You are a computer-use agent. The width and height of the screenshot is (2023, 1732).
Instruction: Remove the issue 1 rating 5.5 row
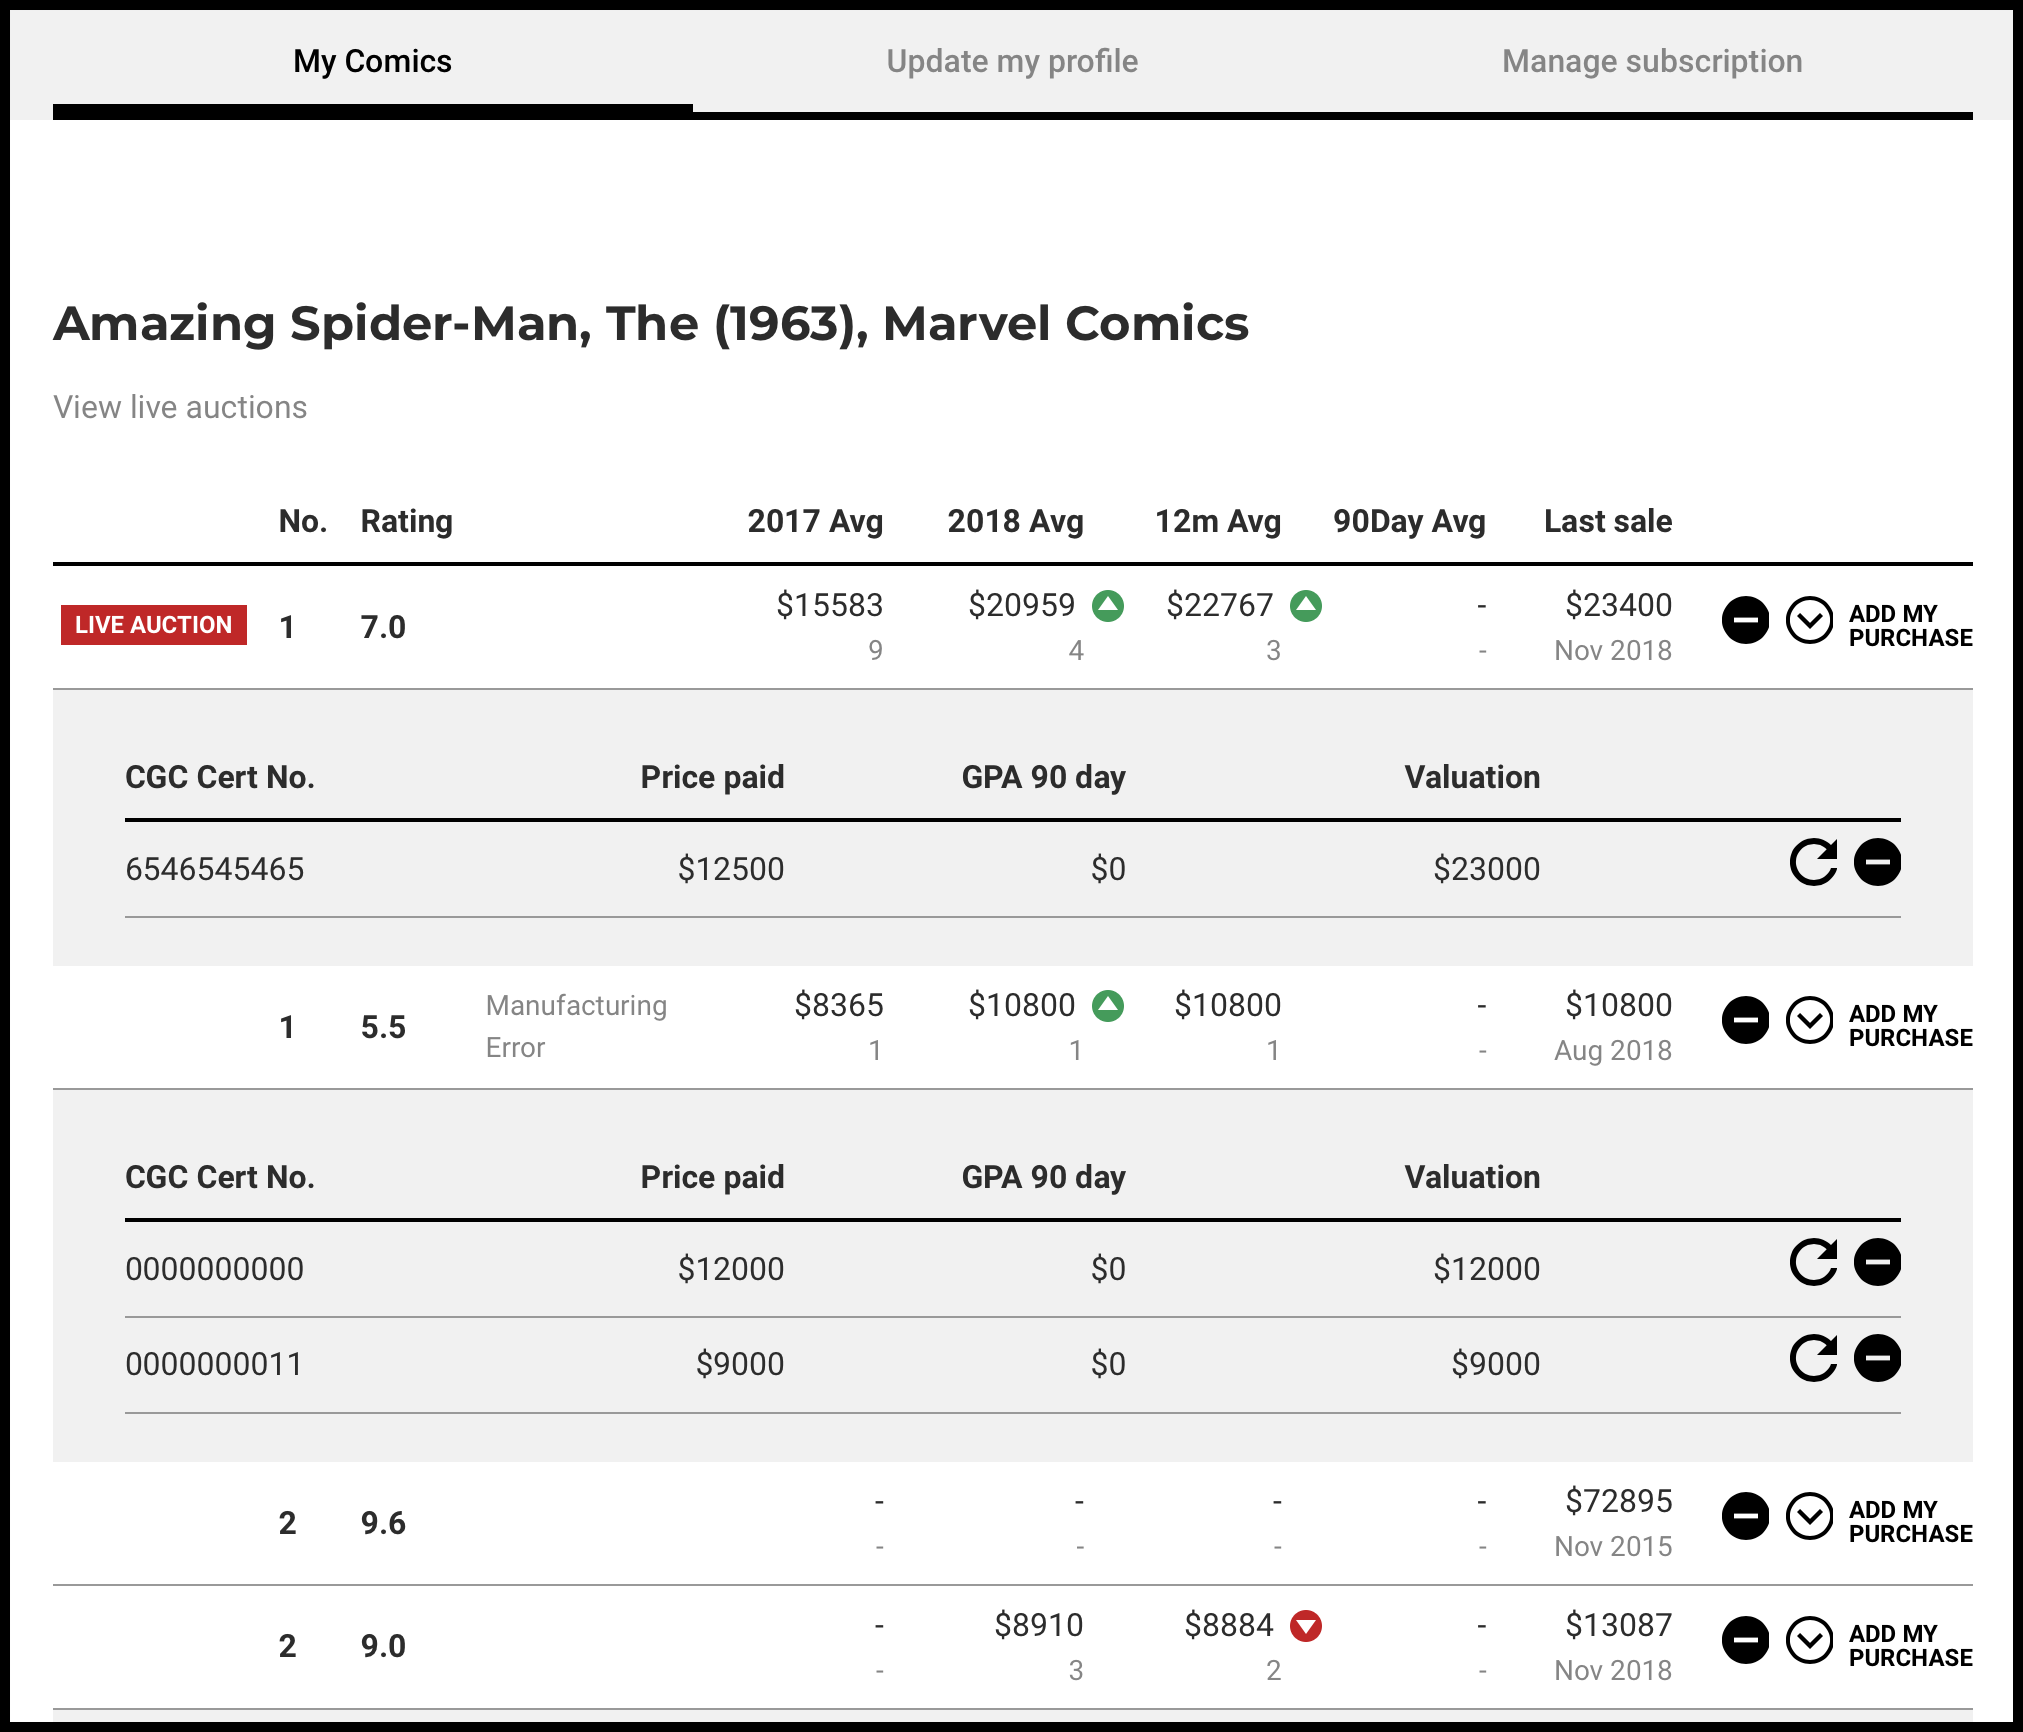click(x=1746, y=1020)
